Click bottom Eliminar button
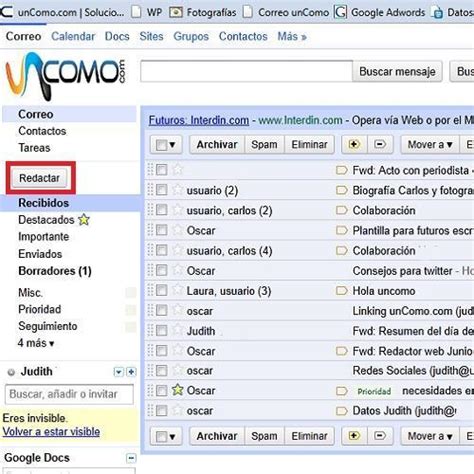The height and width of the screenshot is (474, 474). point(309,436)
